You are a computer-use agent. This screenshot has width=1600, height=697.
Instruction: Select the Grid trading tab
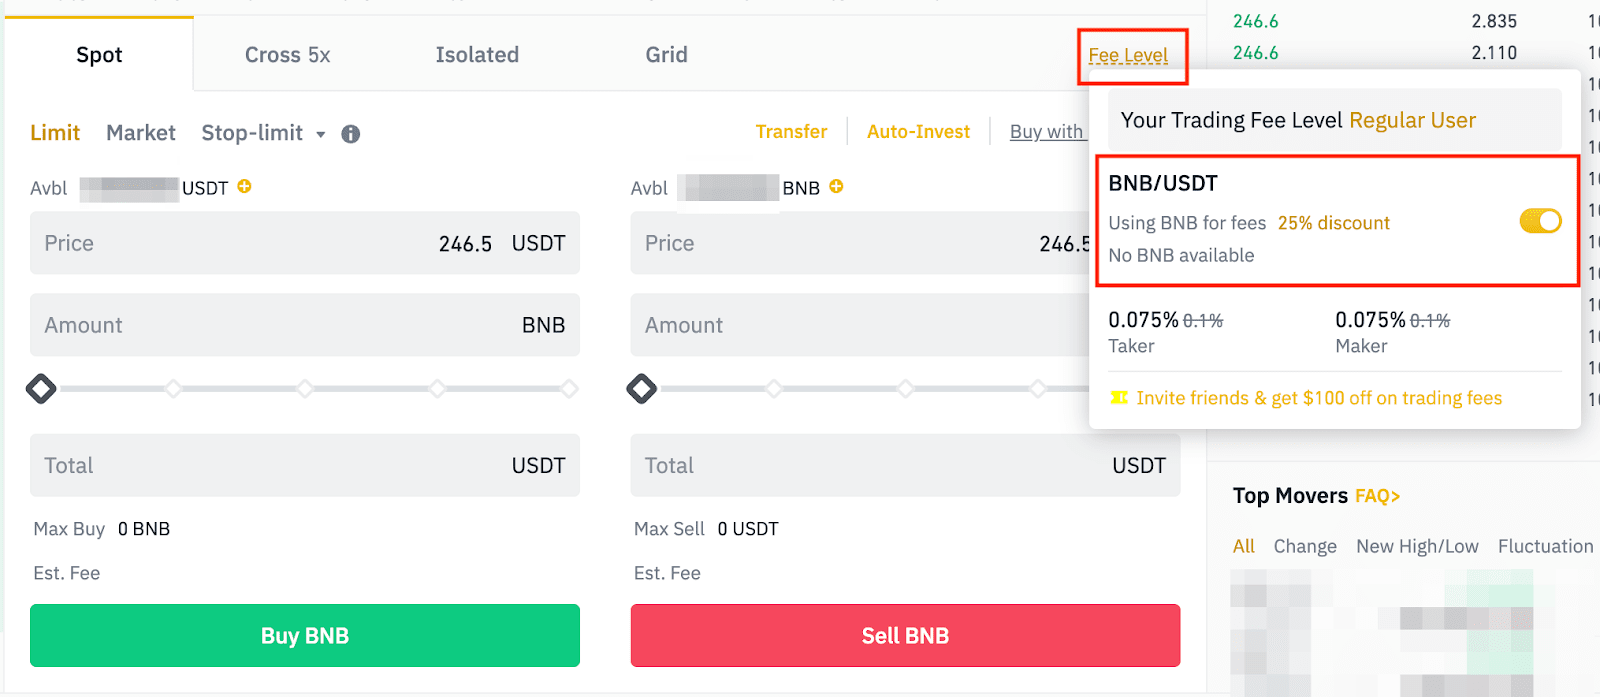tap(666, 55)
